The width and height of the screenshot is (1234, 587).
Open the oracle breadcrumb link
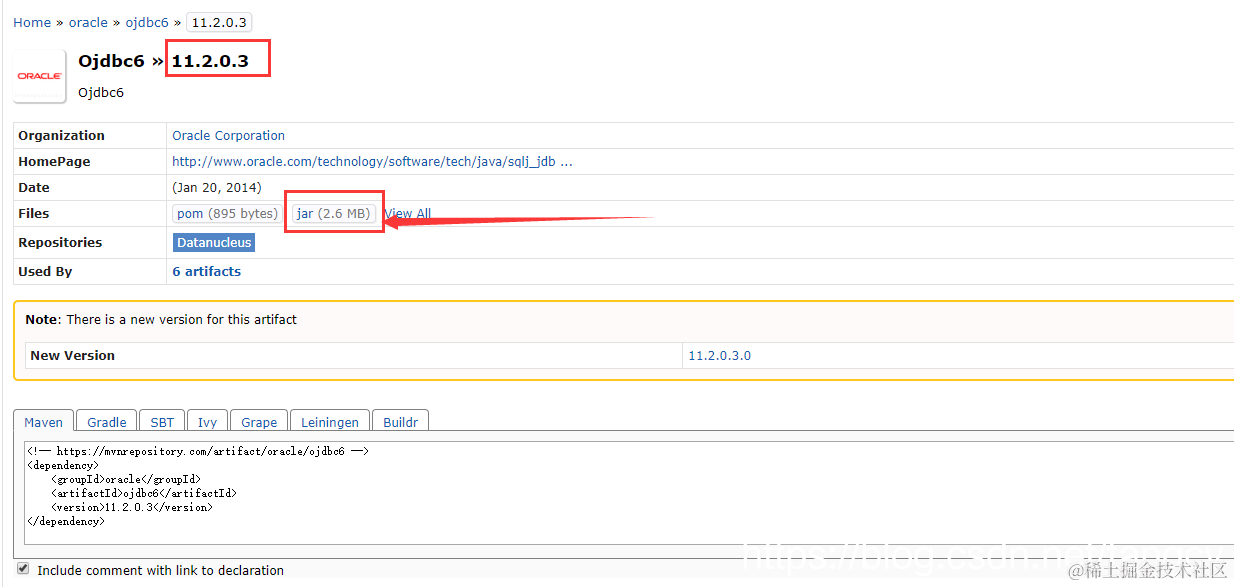(x=88, y=22)
